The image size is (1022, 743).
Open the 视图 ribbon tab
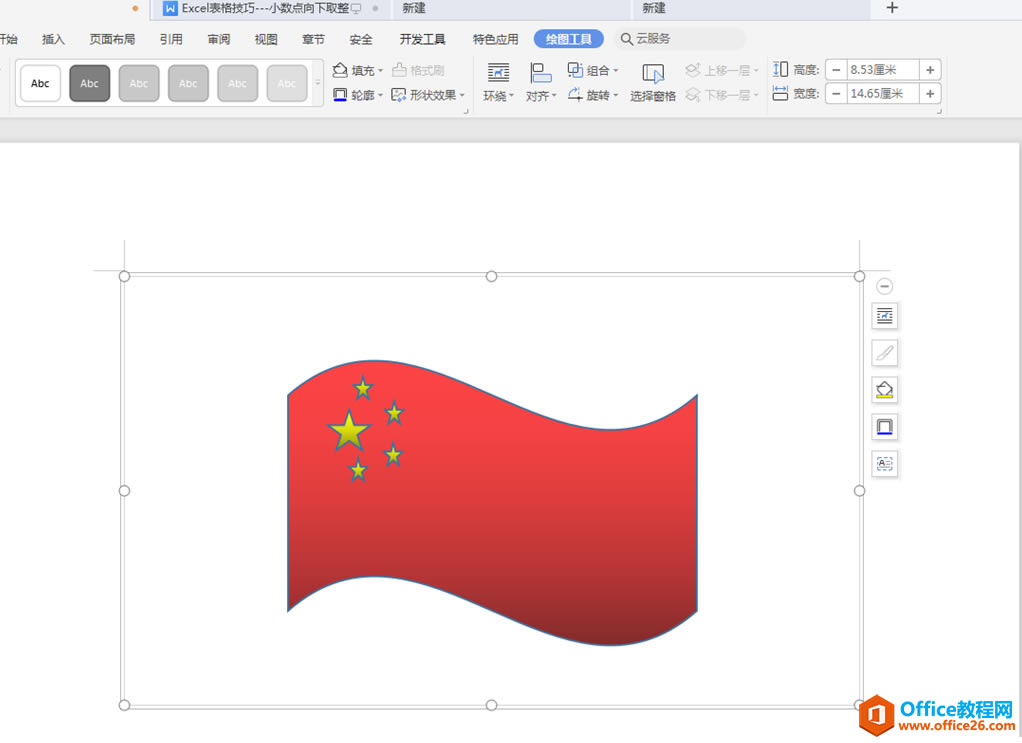point(266,39)
